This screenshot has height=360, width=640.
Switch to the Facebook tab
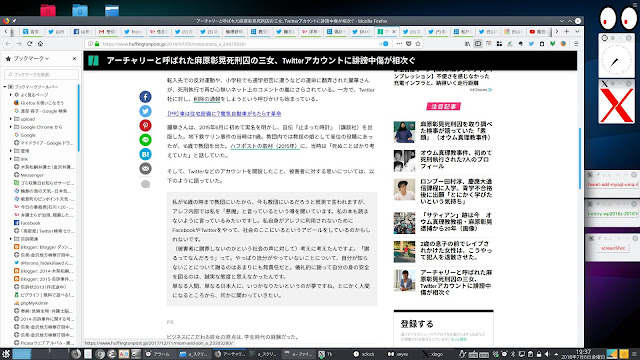82,31
